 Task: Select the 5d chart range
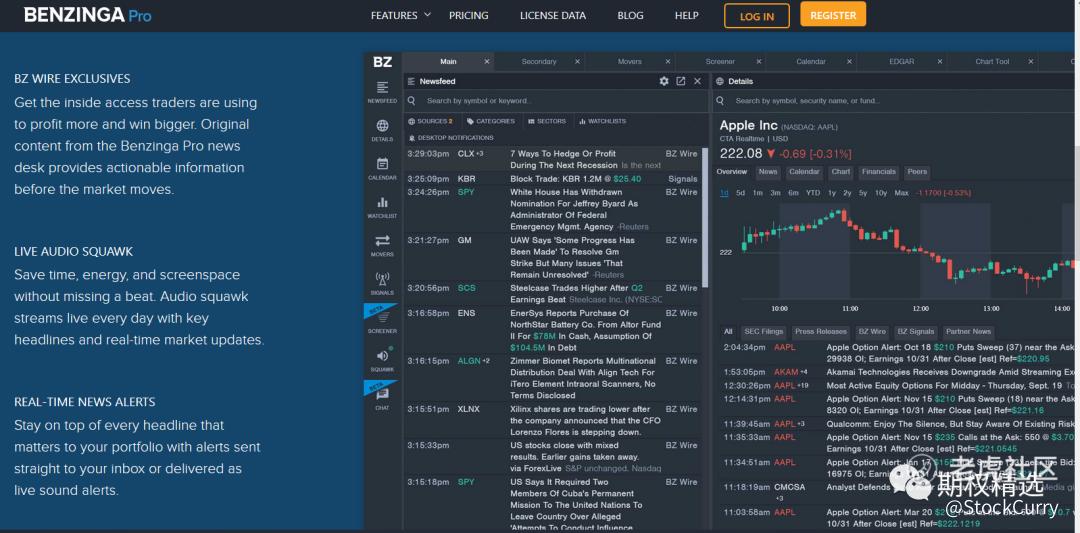coord(740,193)
